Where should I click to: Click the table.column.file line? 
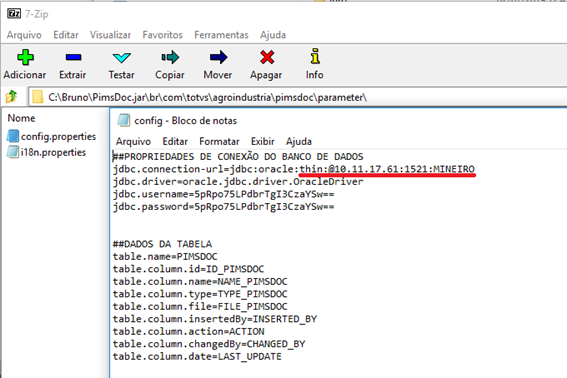200,306
